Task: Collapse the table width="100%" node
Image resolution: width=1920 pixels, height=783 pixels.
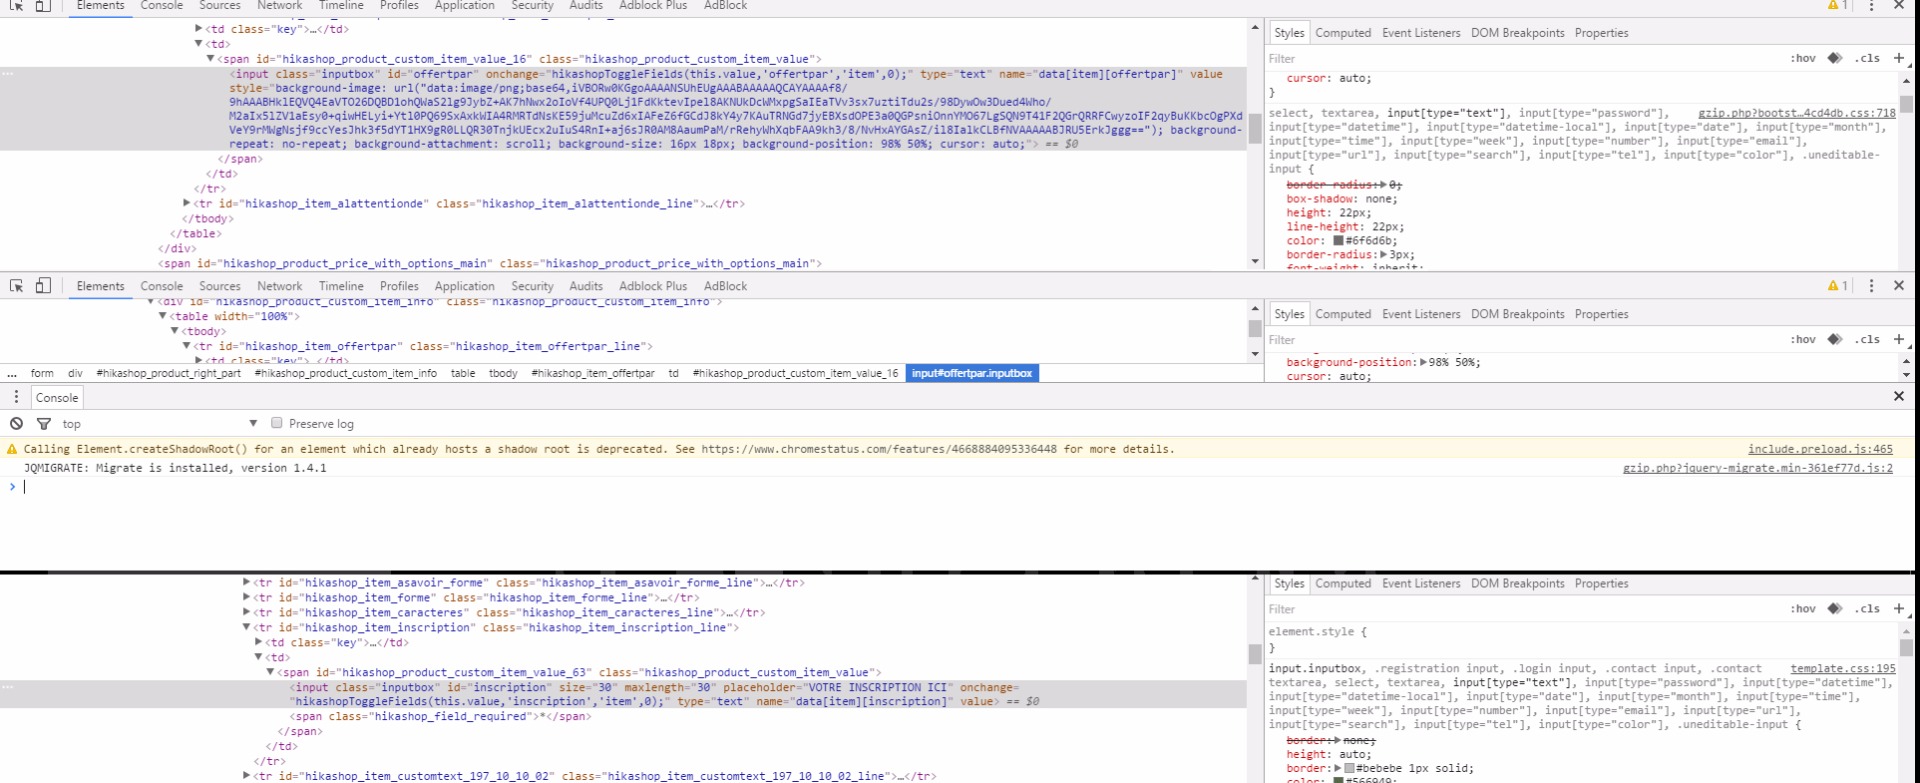Action: tap(163, 316)
